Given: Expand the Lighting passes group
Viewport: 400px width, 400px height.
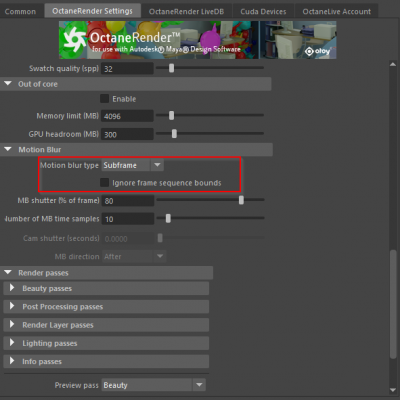Looking at the screenshot, I should coord(106,343).
